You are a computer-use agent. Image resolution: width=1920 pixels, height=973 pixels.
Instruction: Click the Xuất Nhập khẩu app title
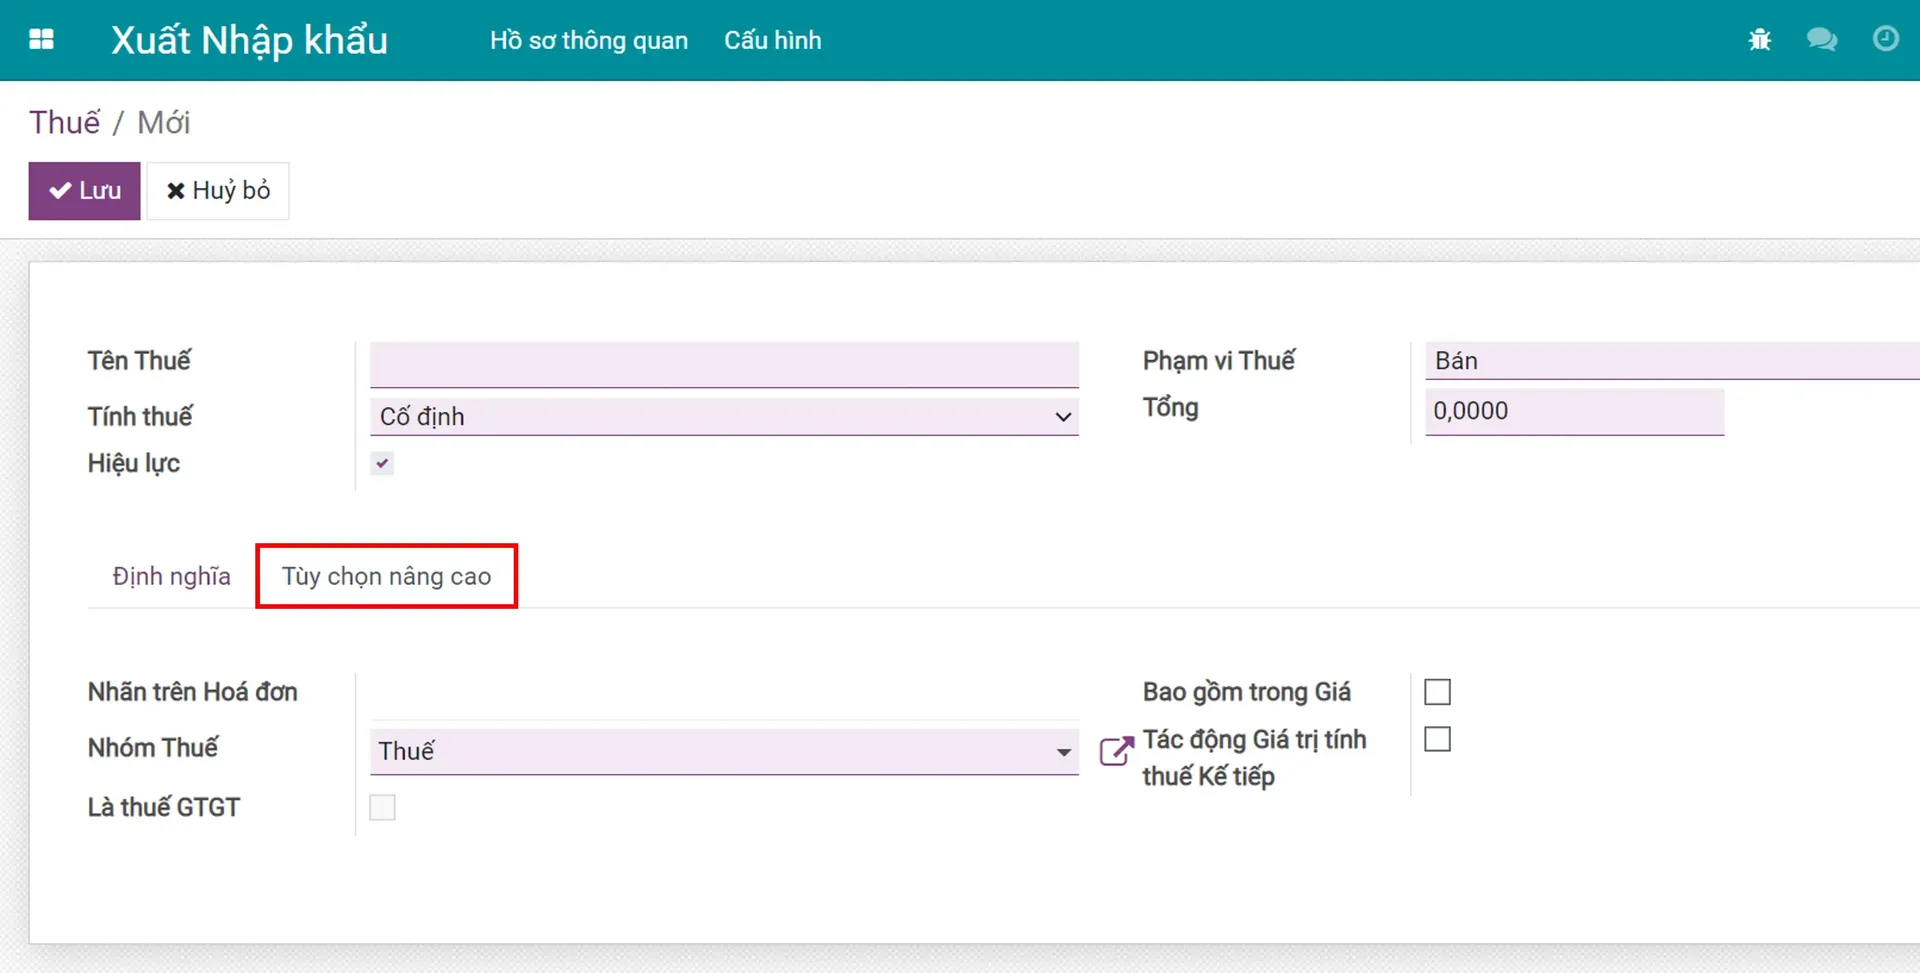(249, 40)
